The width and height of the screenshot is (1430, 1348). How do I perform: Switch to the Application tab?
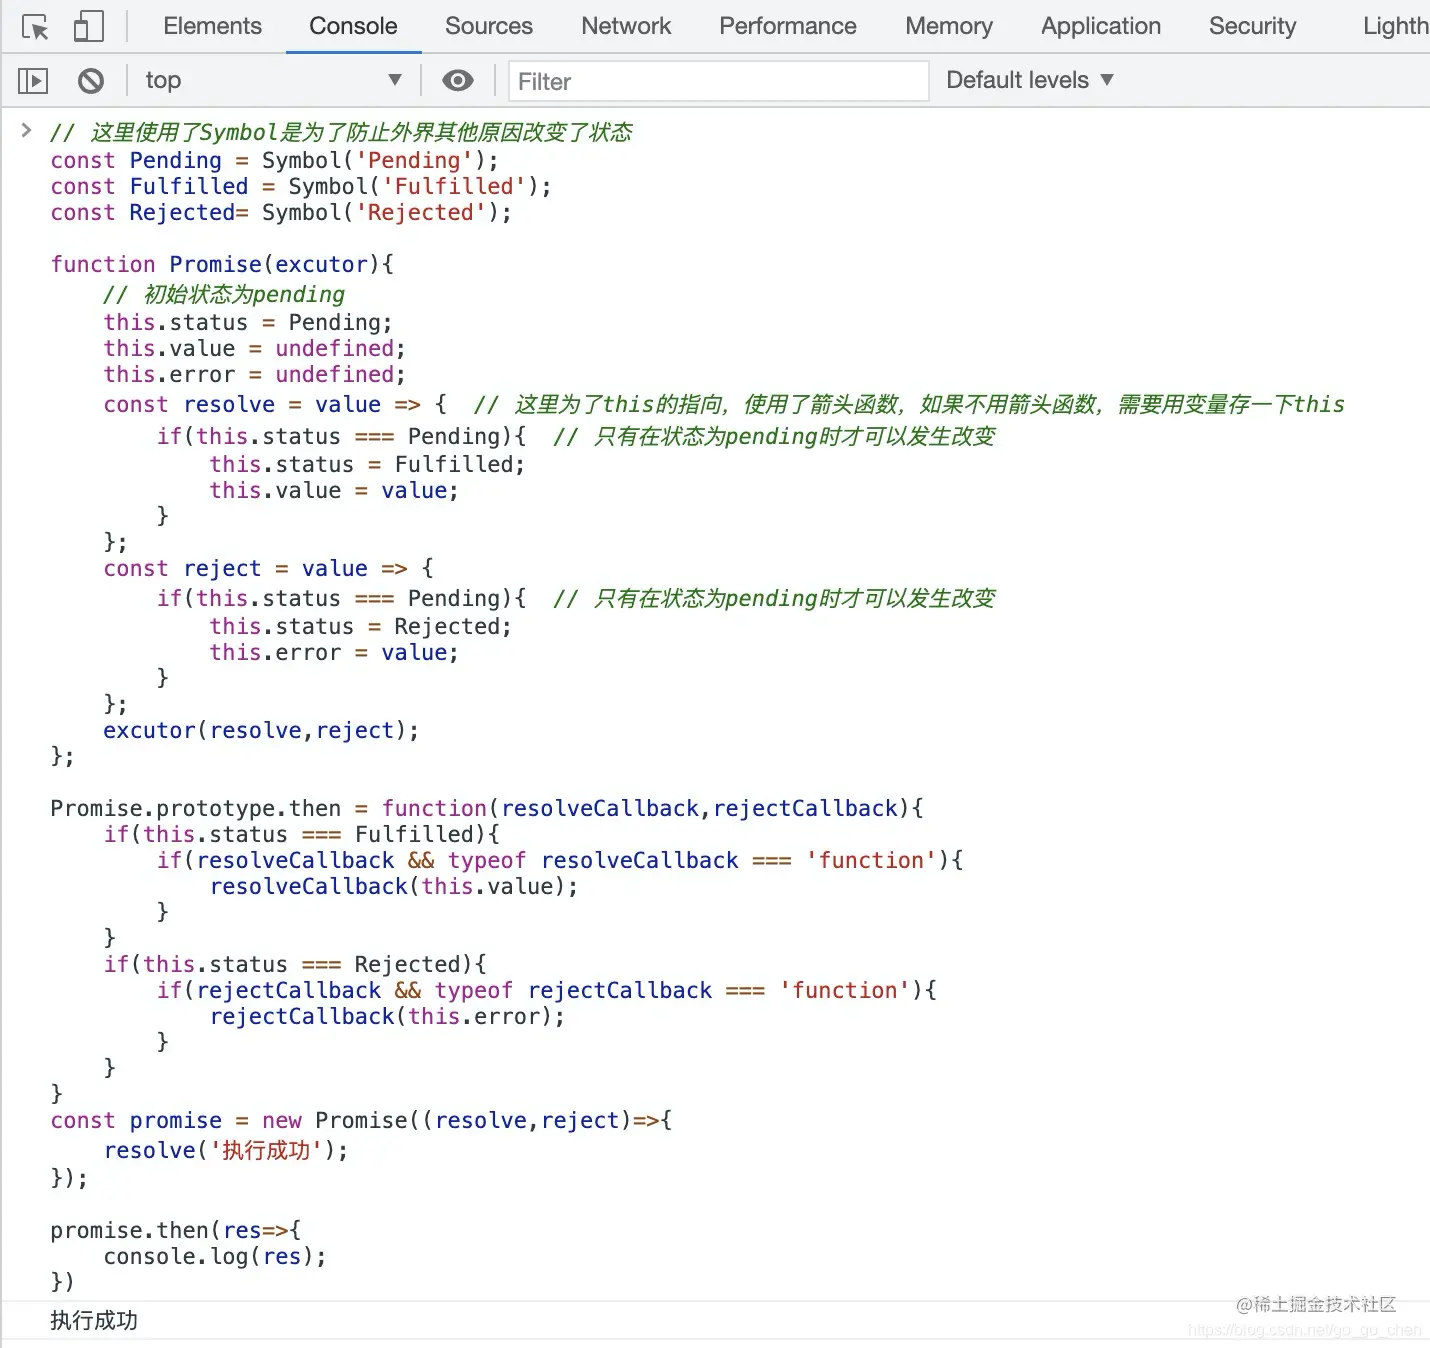(1101, 26)
